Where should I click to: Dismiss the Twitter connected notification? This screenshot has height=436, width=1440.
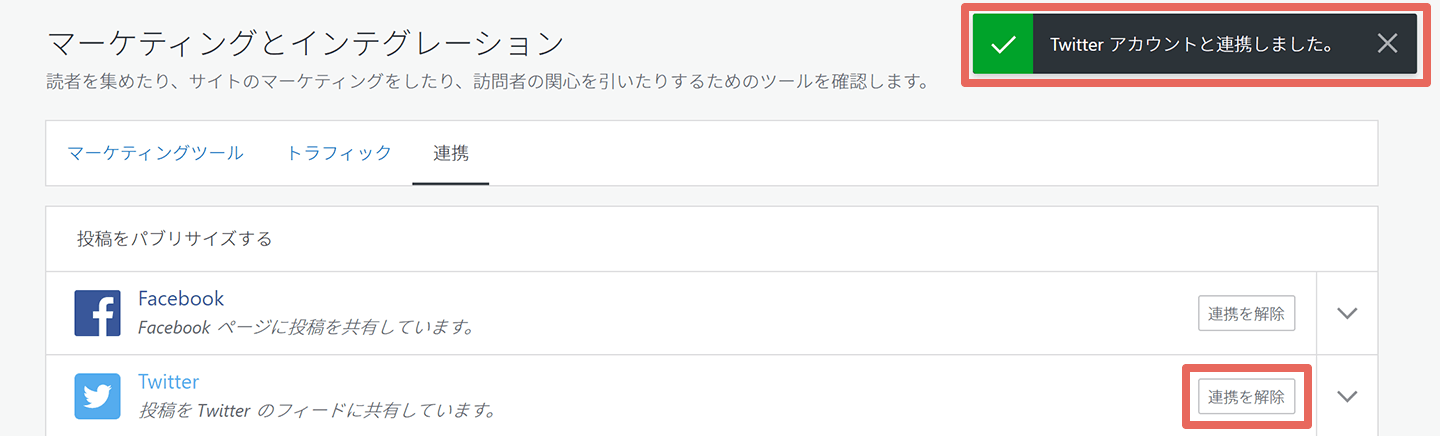tap(1387, 44)
